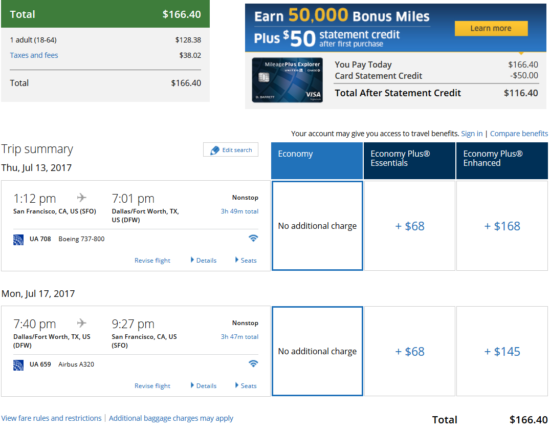Expand Seats for the UA 708 flight
Screen dimensions: 550x429
[x=246, y=260]
